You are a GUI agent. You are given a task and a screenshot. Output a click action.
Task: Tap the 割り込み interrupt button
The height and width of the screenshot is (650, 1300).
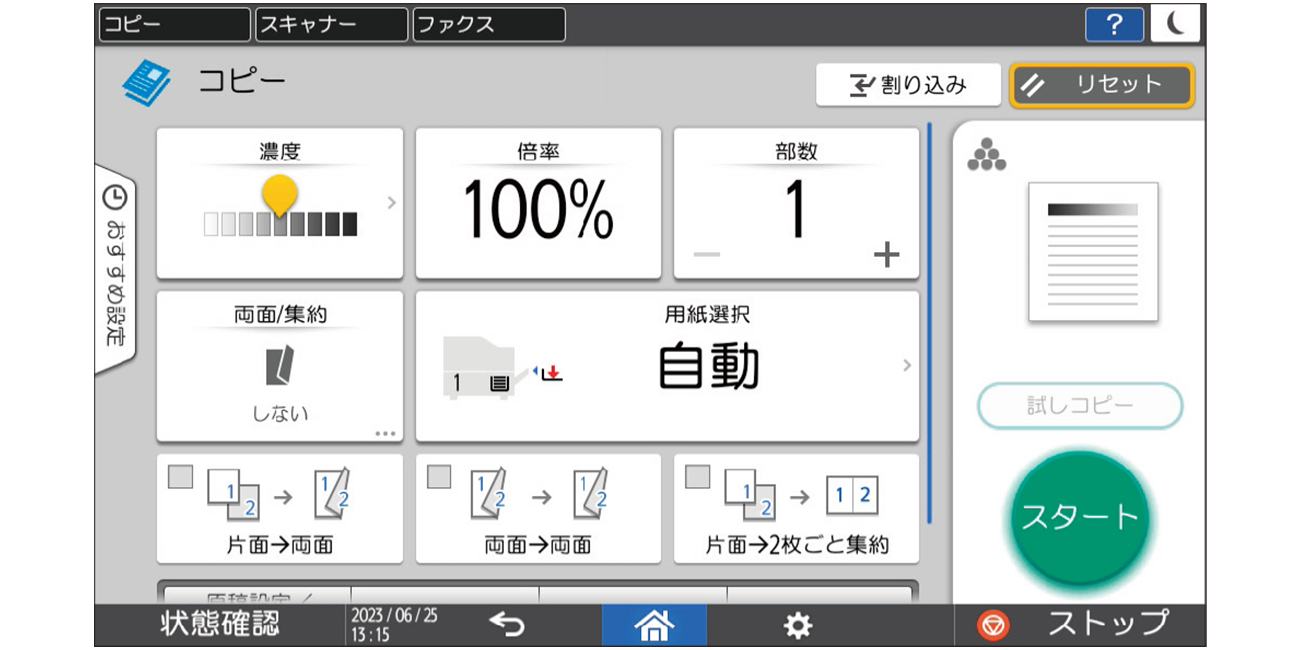tap(908, 85)
